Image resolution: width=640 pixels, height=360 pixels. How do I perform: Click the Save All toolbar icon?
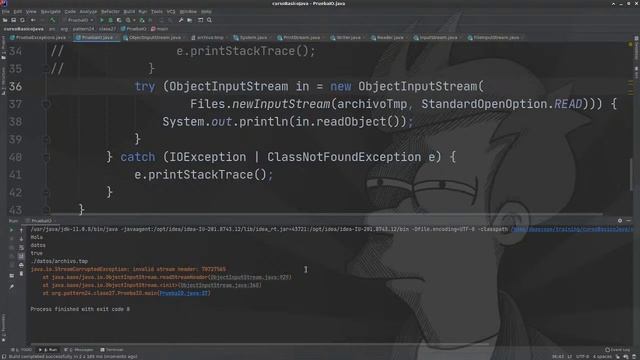pyautogui.click(x=13, y=20)
